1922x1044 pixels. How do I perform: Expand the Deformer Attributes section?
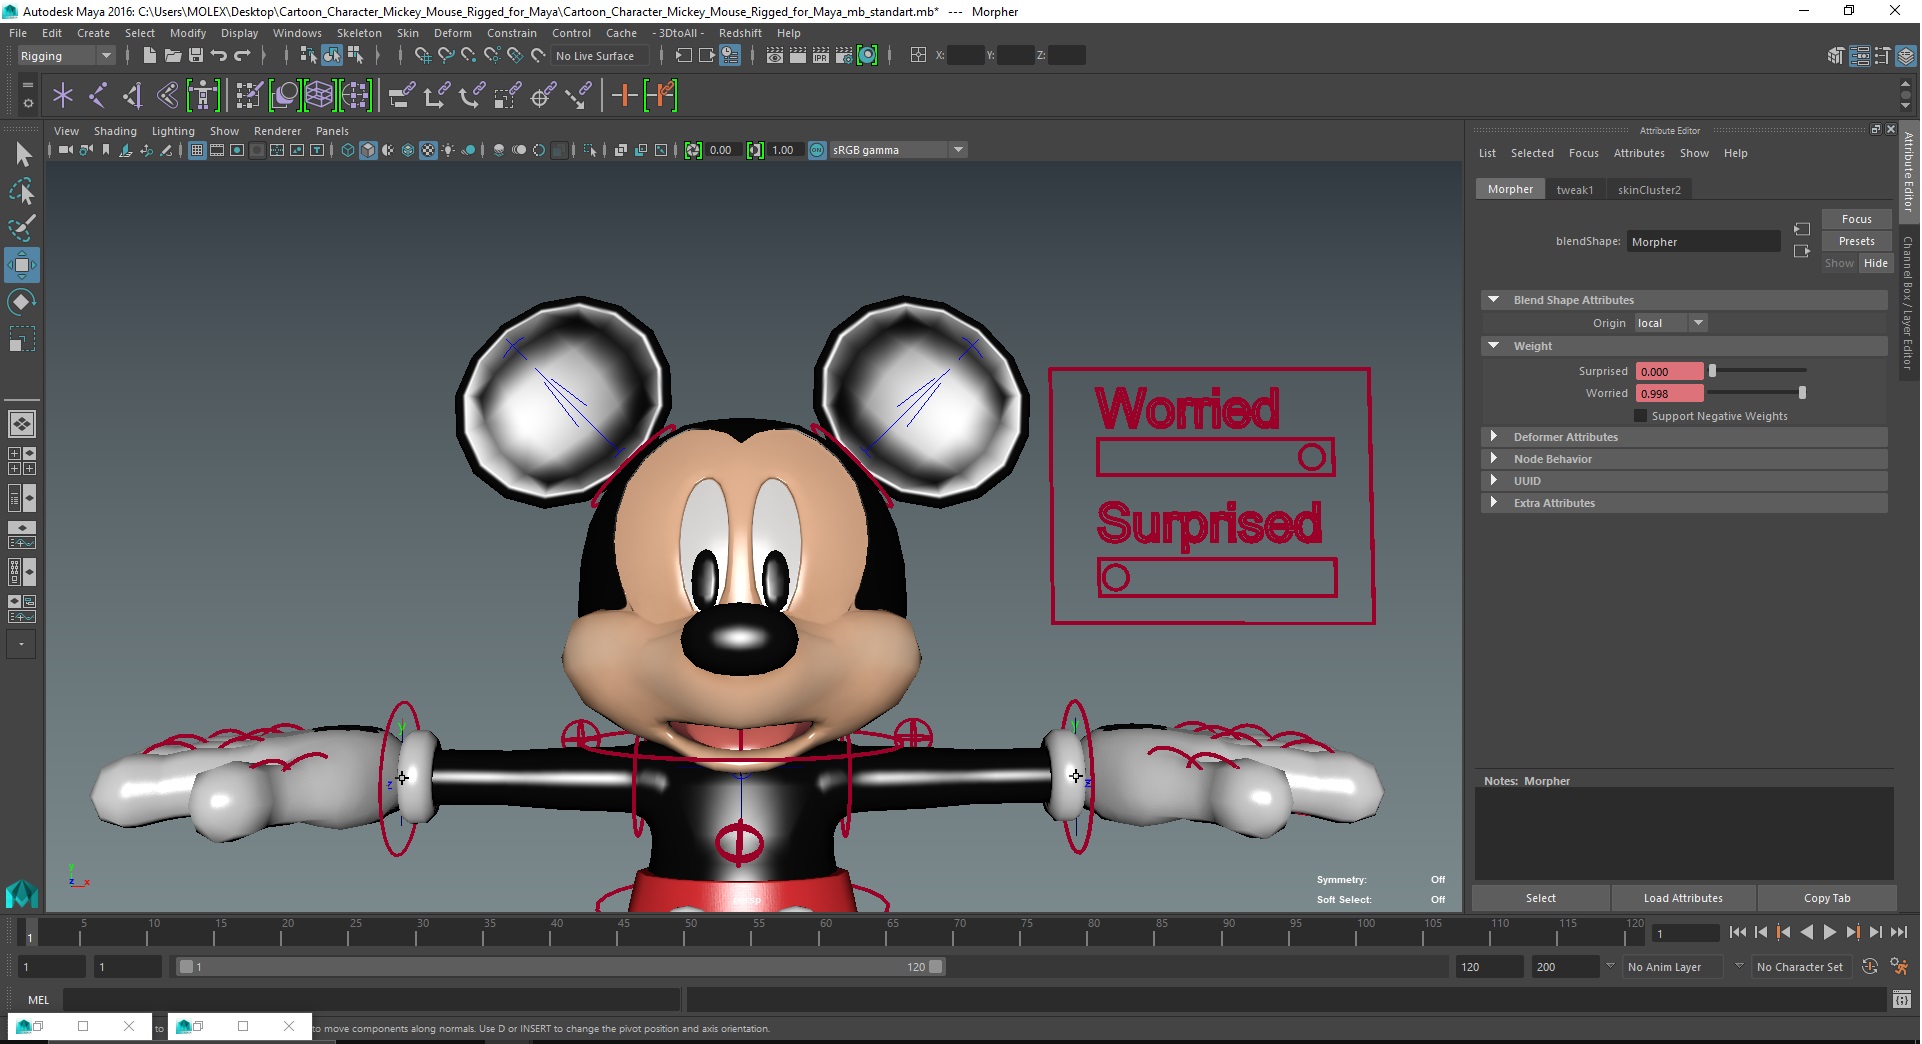[1493, 437]
